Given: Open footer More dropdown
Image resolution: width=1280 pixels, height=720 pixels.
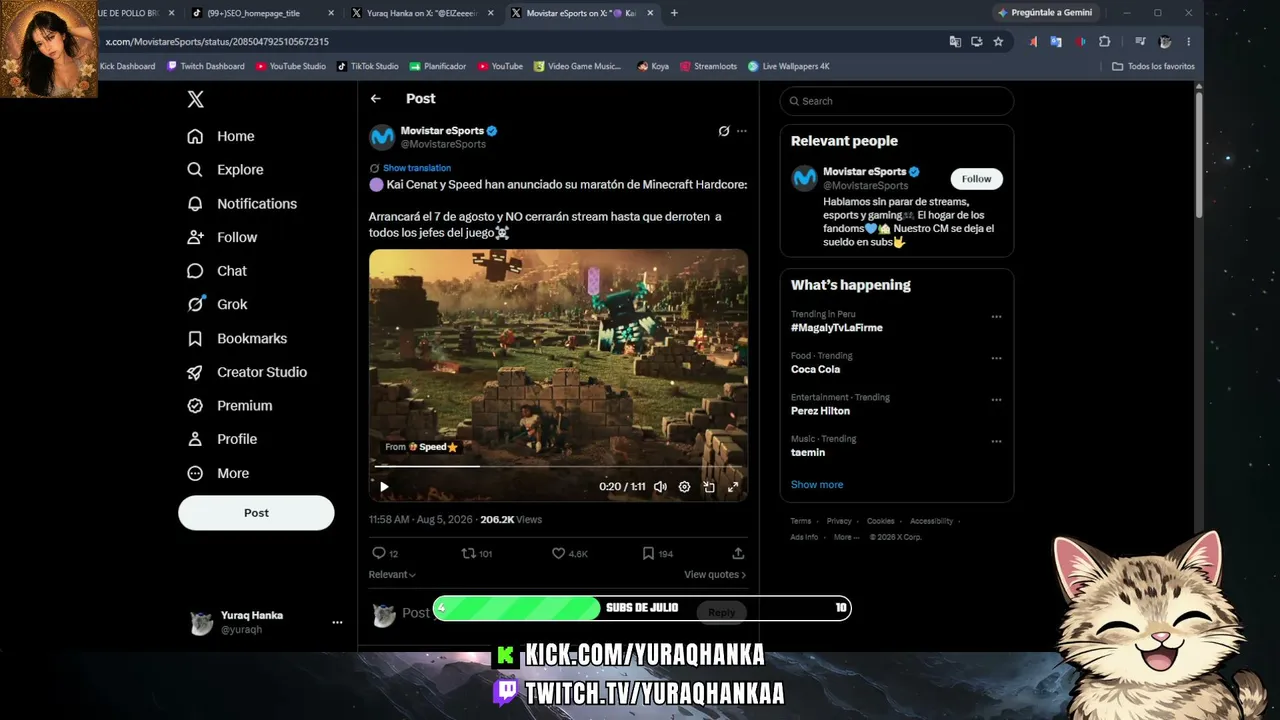Looking at the screenshot, I should point(845,537).
